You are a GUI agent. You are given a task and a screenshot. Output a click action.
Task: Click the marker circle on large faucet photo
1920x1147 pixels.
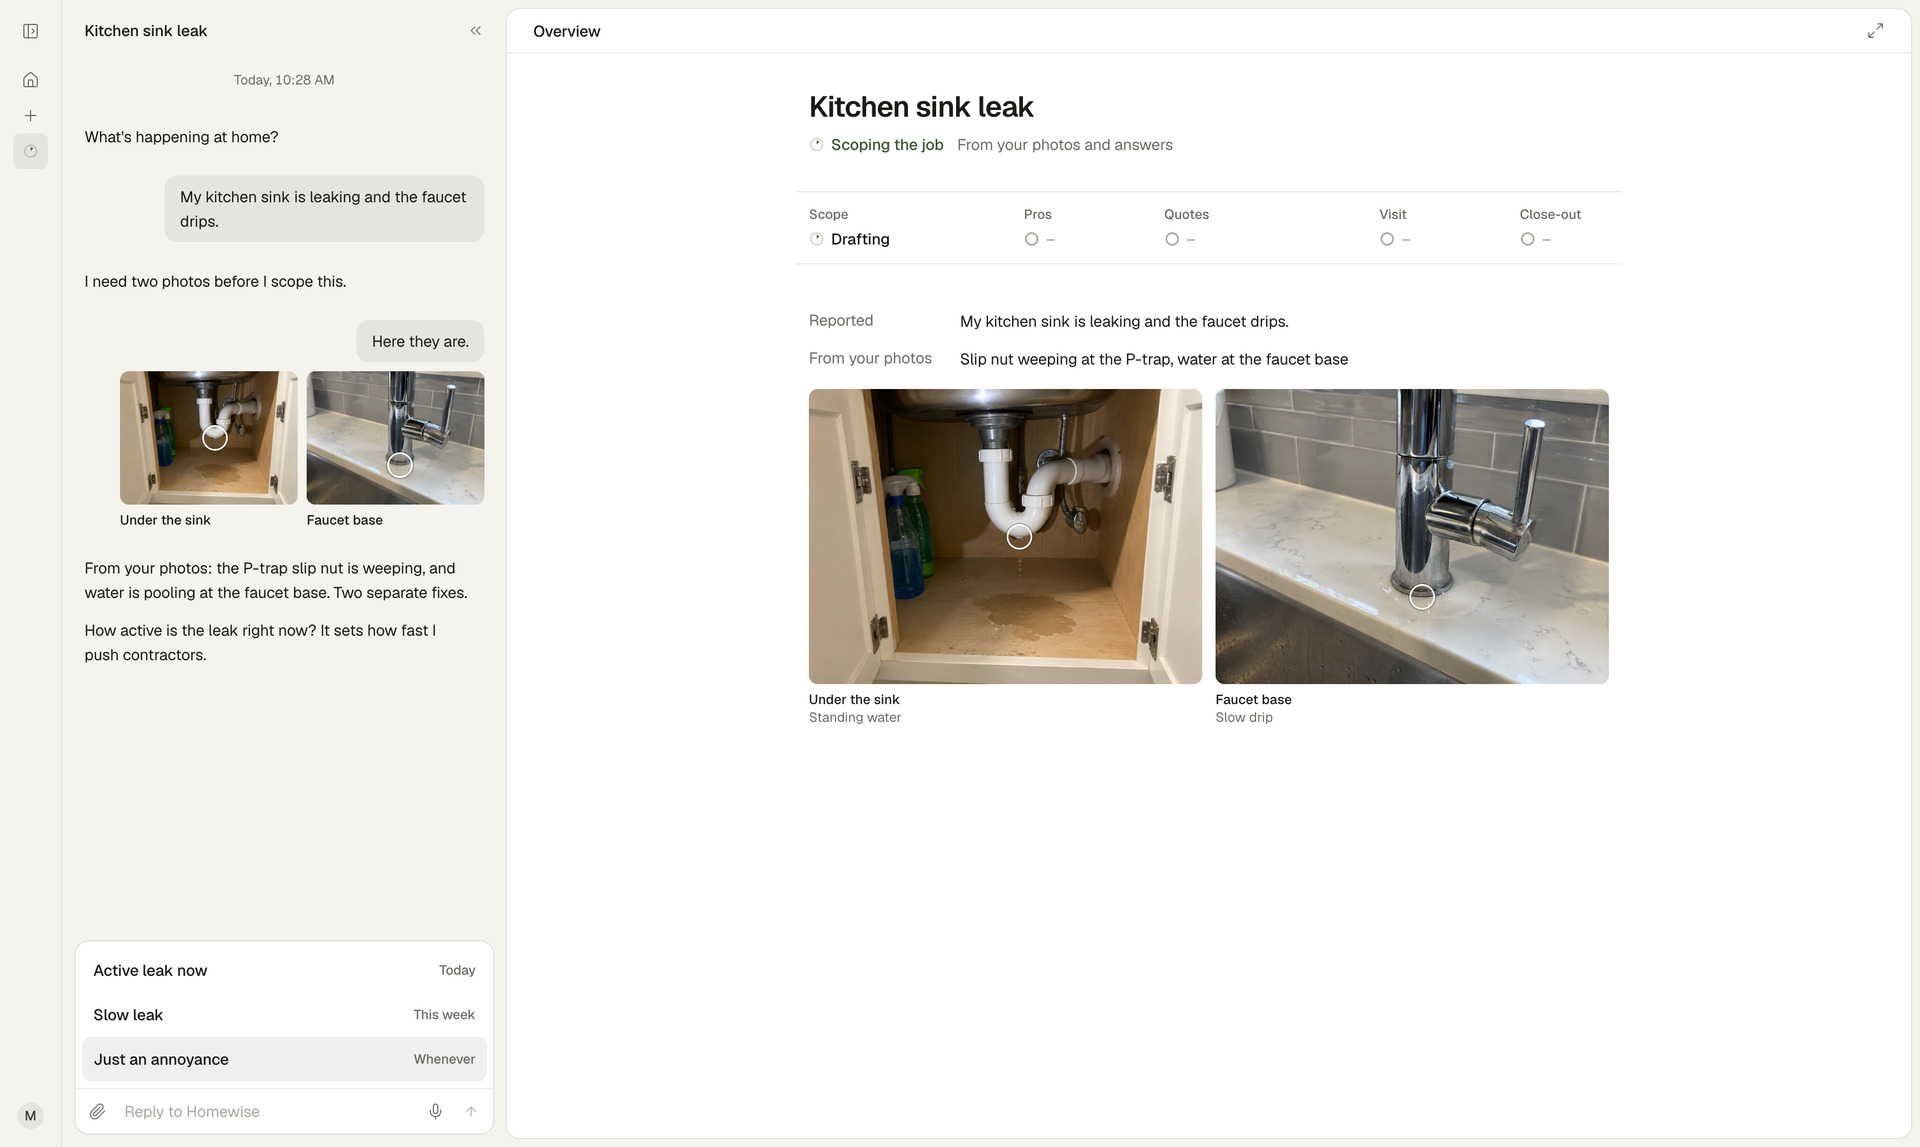tap(1422, 597)
